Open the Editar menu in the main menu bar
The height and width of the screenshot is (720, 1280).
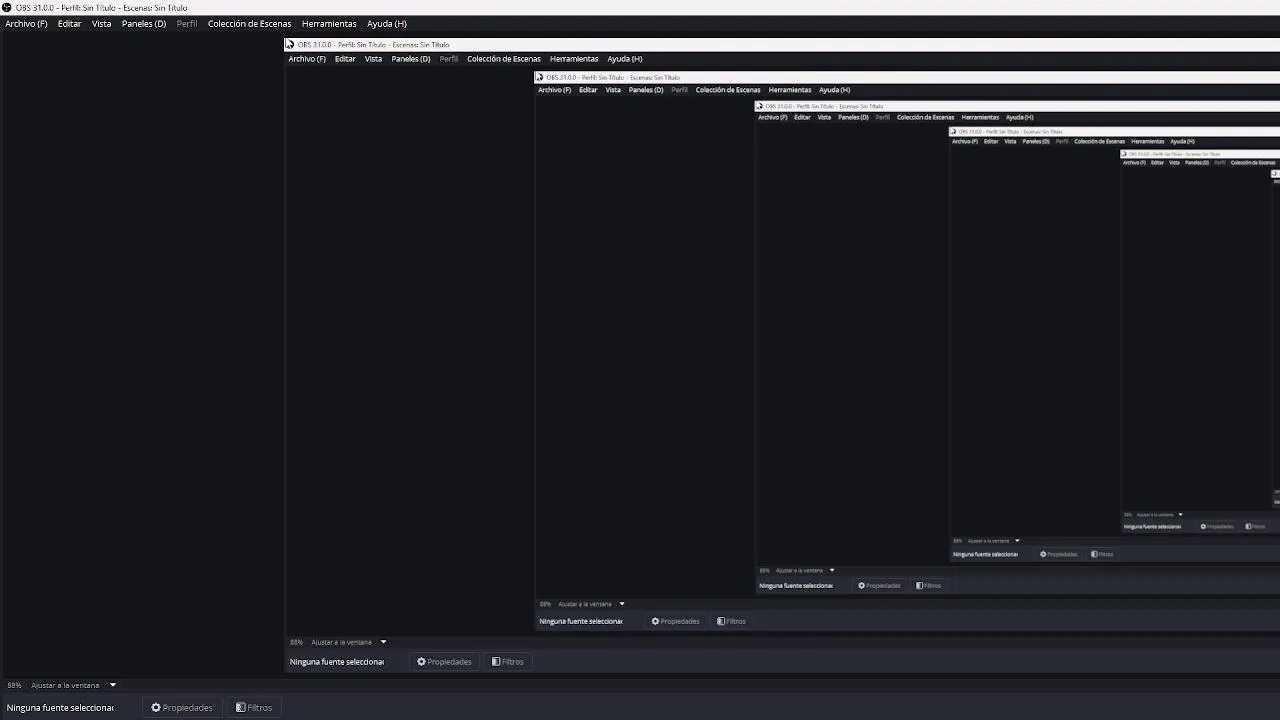click(70, 24)
